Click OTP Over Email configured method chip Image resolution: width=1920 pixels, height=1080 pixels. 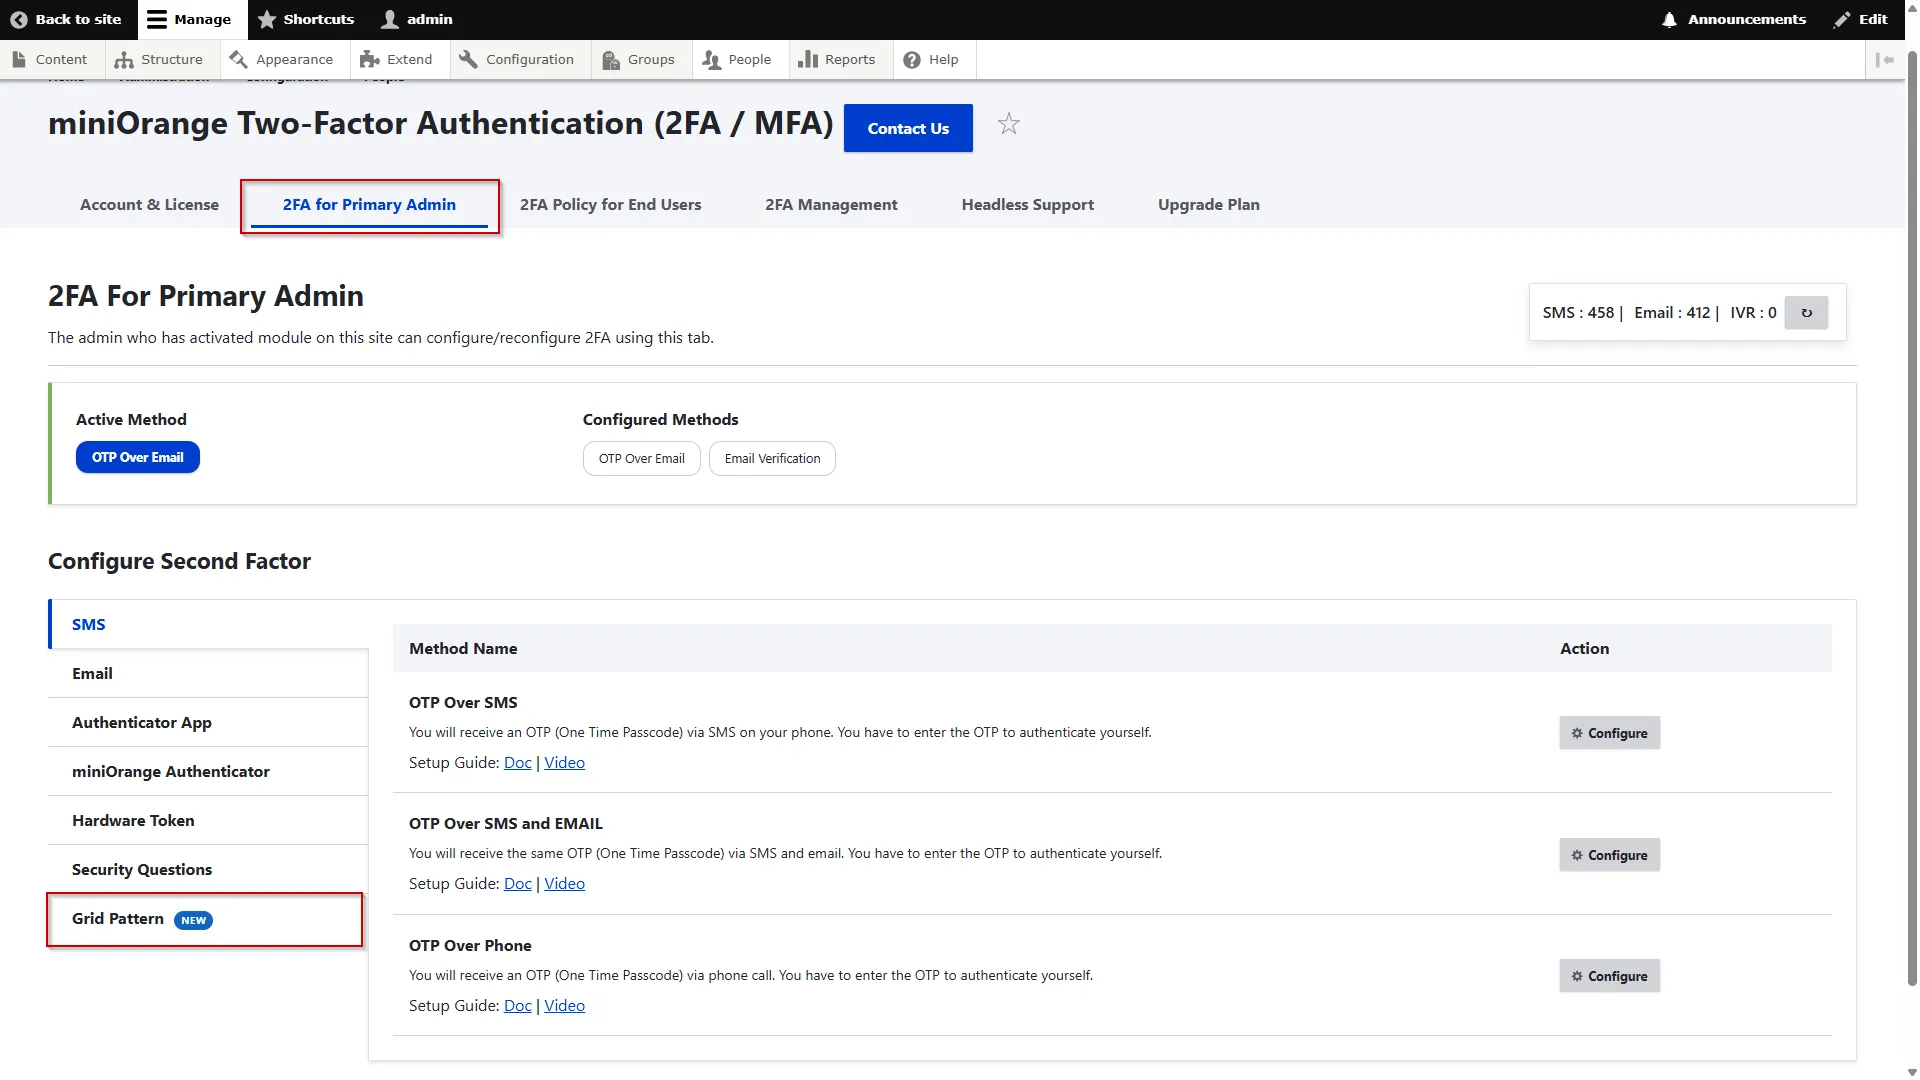pos(641,459)
